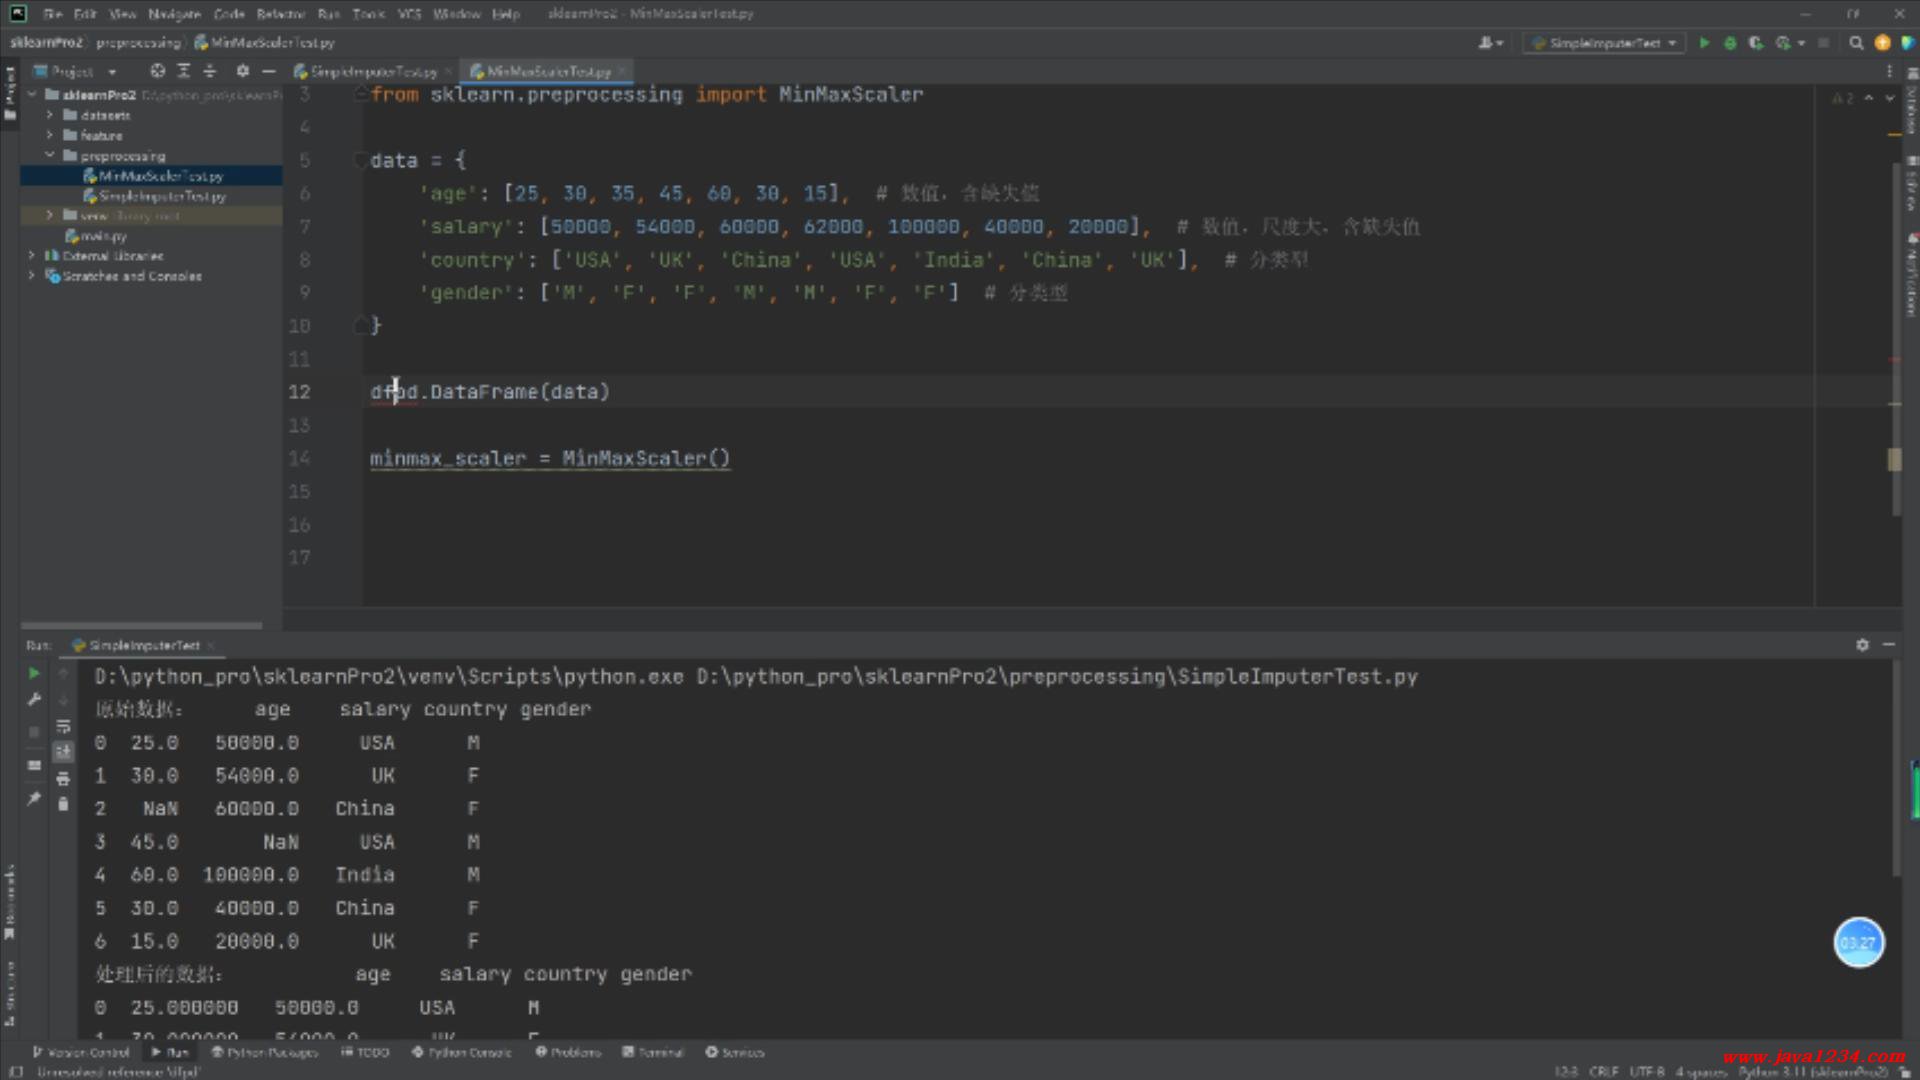The width and height of the screenshot is (1920, 1080).
Task: Open Search Everywhere magnifier icon
Action: click(x=1856, y=43)
